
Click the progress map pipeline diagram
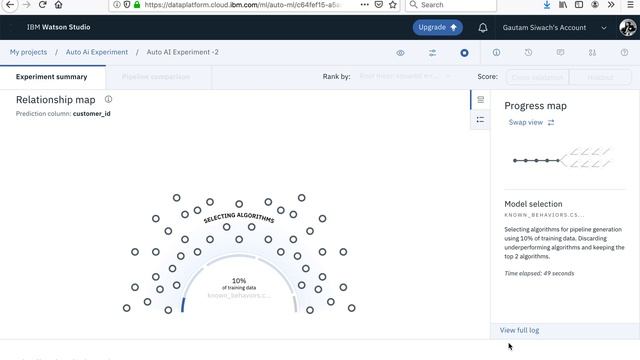coord(562,158)
